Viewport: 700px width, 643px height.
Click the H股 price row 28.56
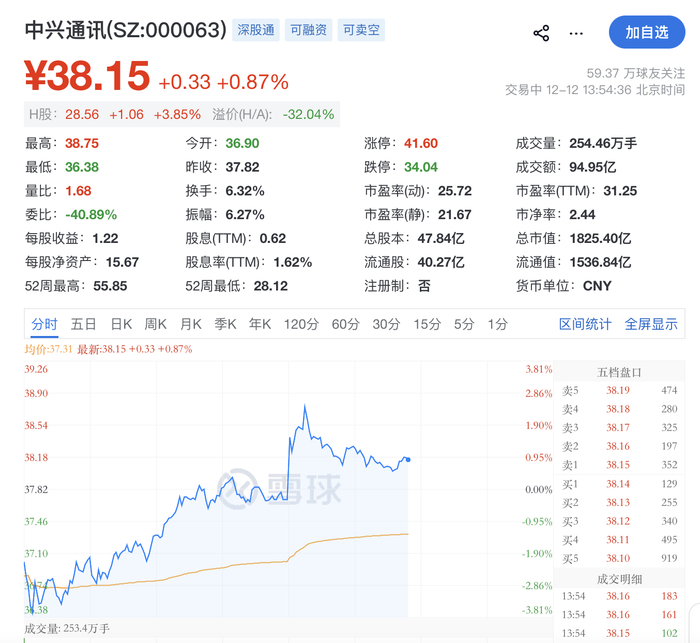click(182, 114)
